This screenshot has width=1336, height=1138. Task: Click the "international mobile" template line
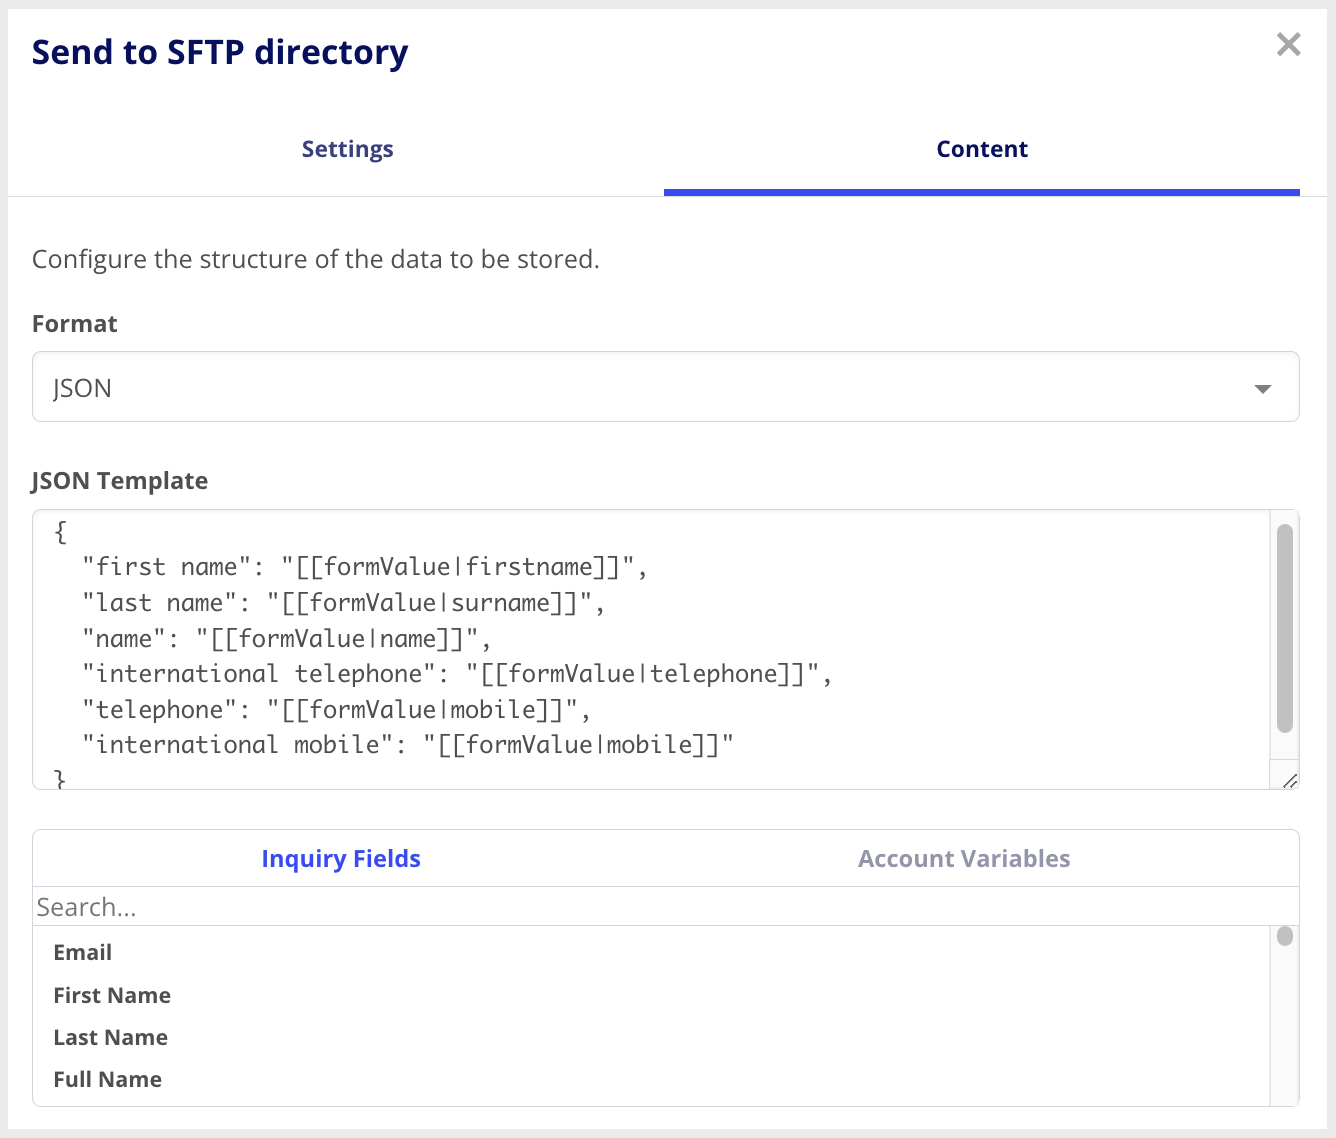408,745
